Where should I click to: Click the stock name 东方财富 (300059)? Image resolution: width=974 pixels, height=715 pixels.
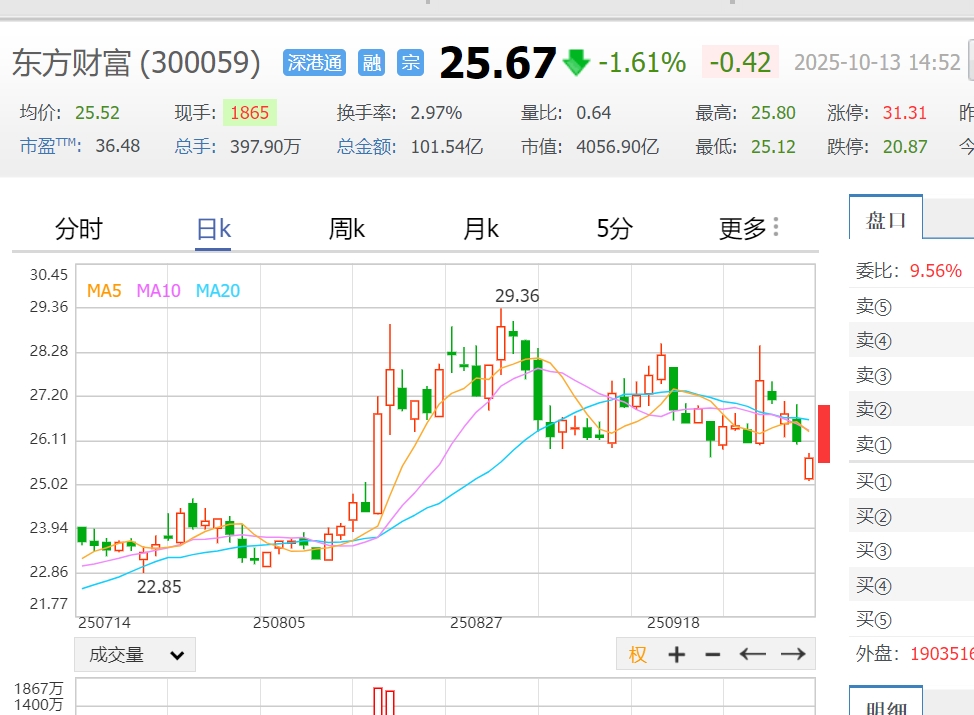tap(136, 63)
